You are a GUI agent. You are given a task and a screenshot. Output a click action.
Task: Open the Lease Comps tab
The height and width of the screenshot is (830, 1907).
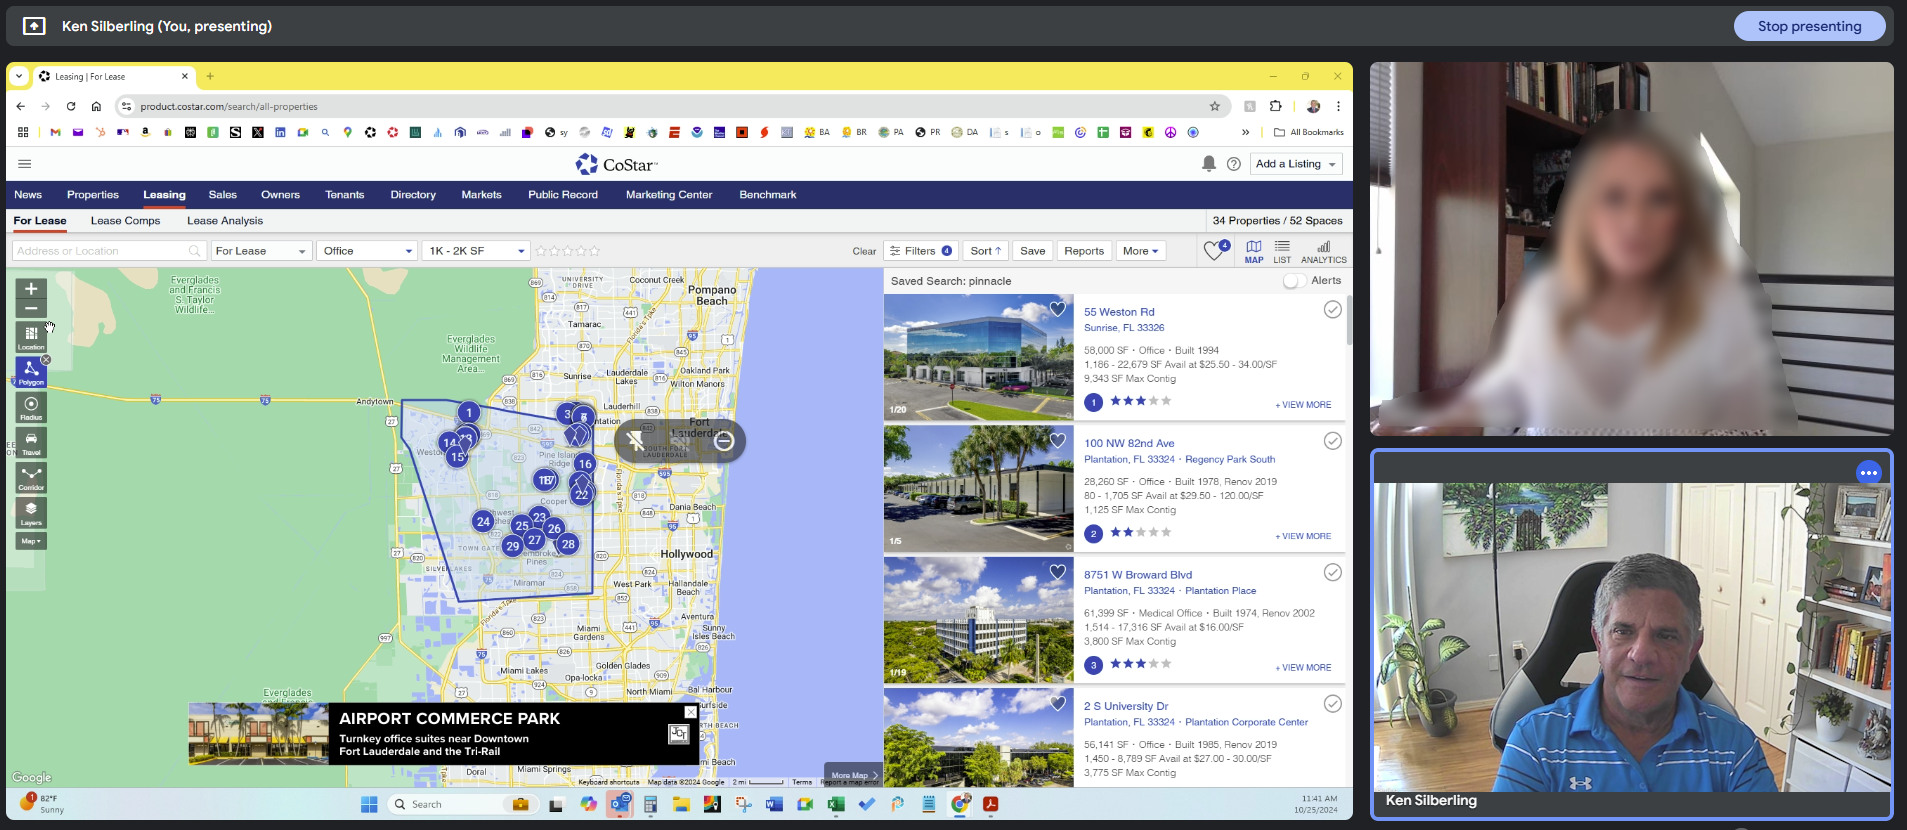click(125, 221)
